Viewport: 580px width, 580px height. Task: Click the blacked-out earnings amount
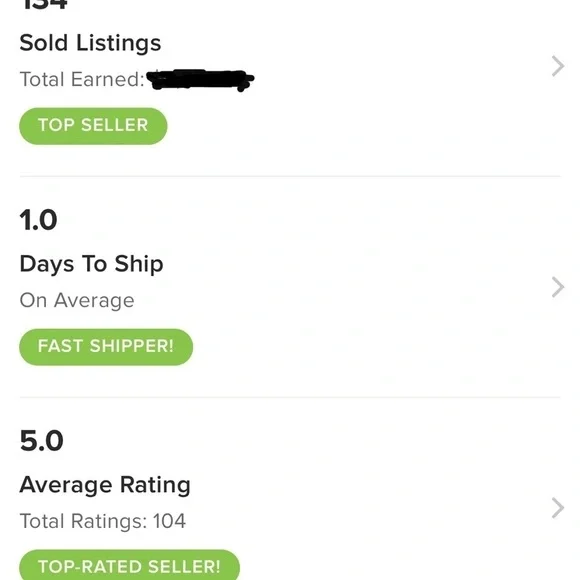click(x=200, y=79)
